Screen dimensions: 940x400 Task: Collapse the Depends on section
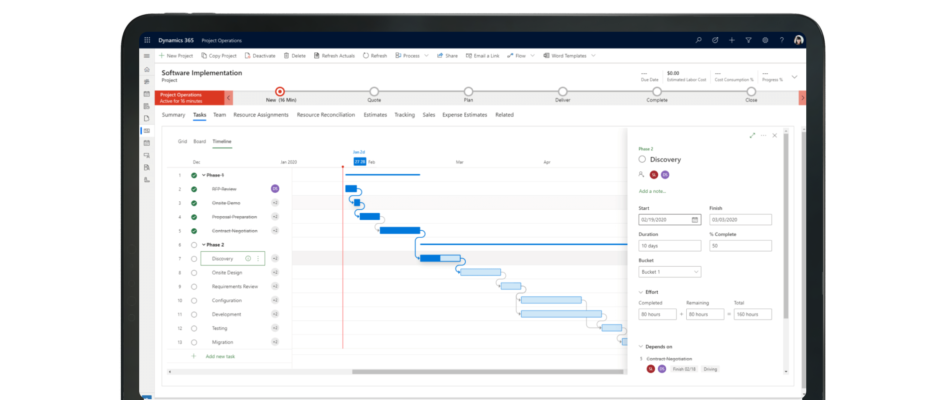pos(641,346)
